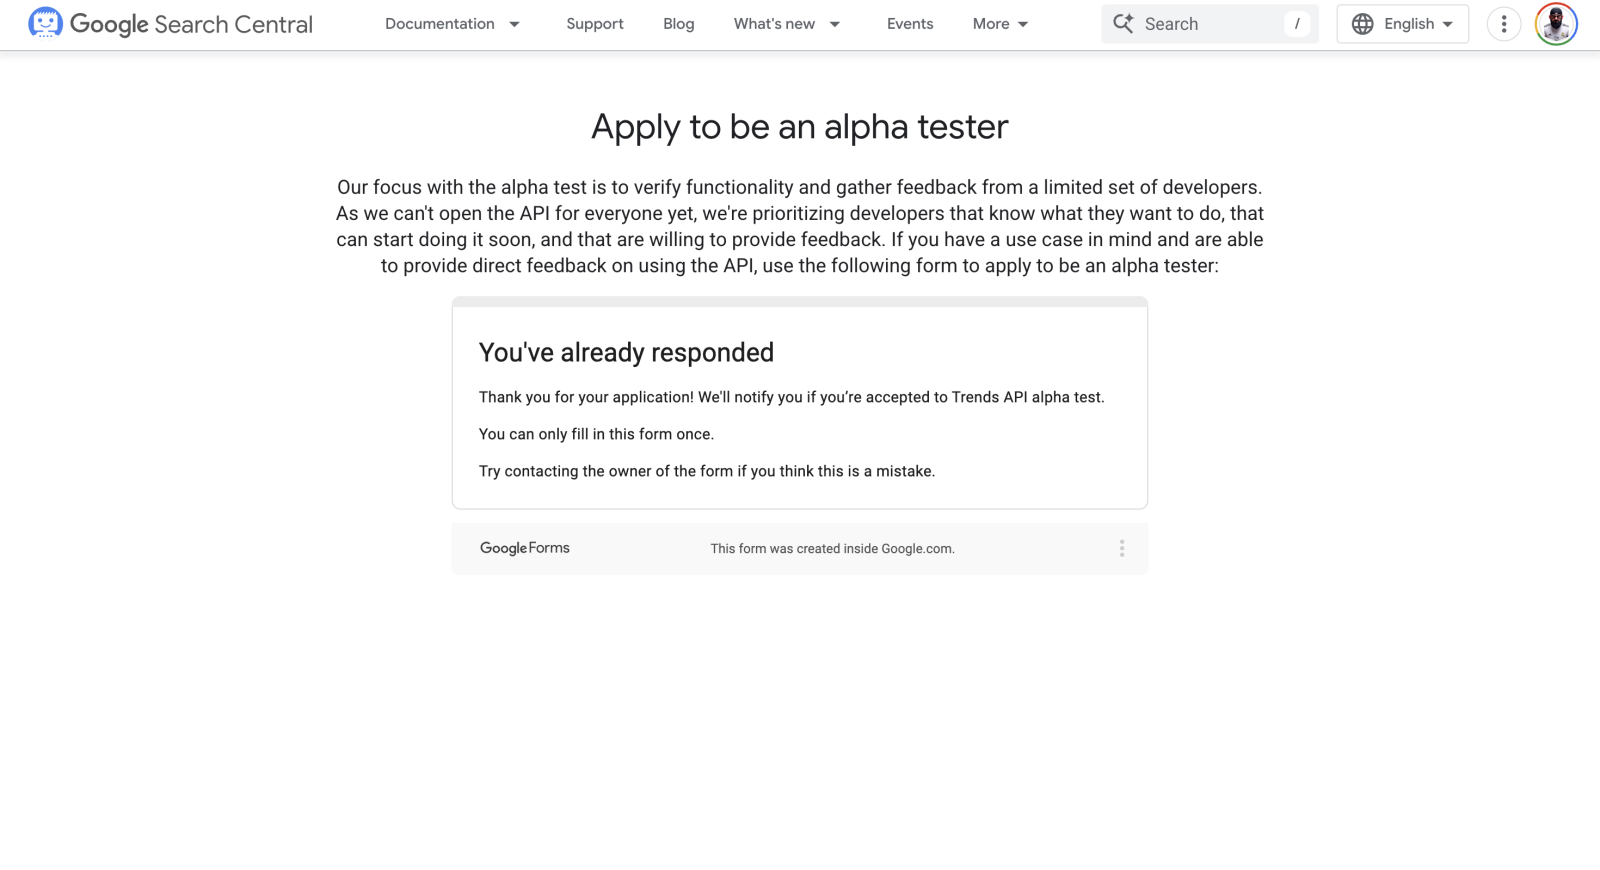This screenshot has height=870, width=1600.
Task: Click the You've already responded heading
Action: pyautogui.click(x=626, y=352)
